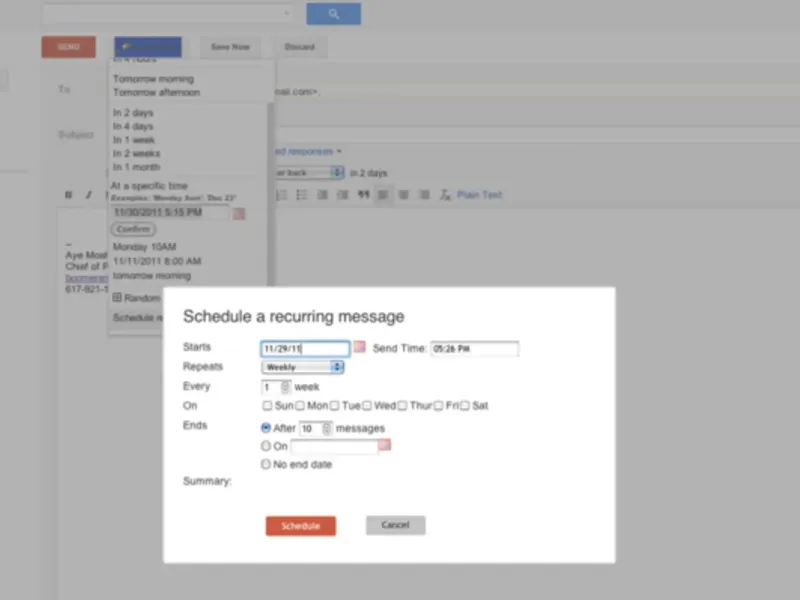
Task: Check the Tue day checkbox
Action: click(334, 406)
